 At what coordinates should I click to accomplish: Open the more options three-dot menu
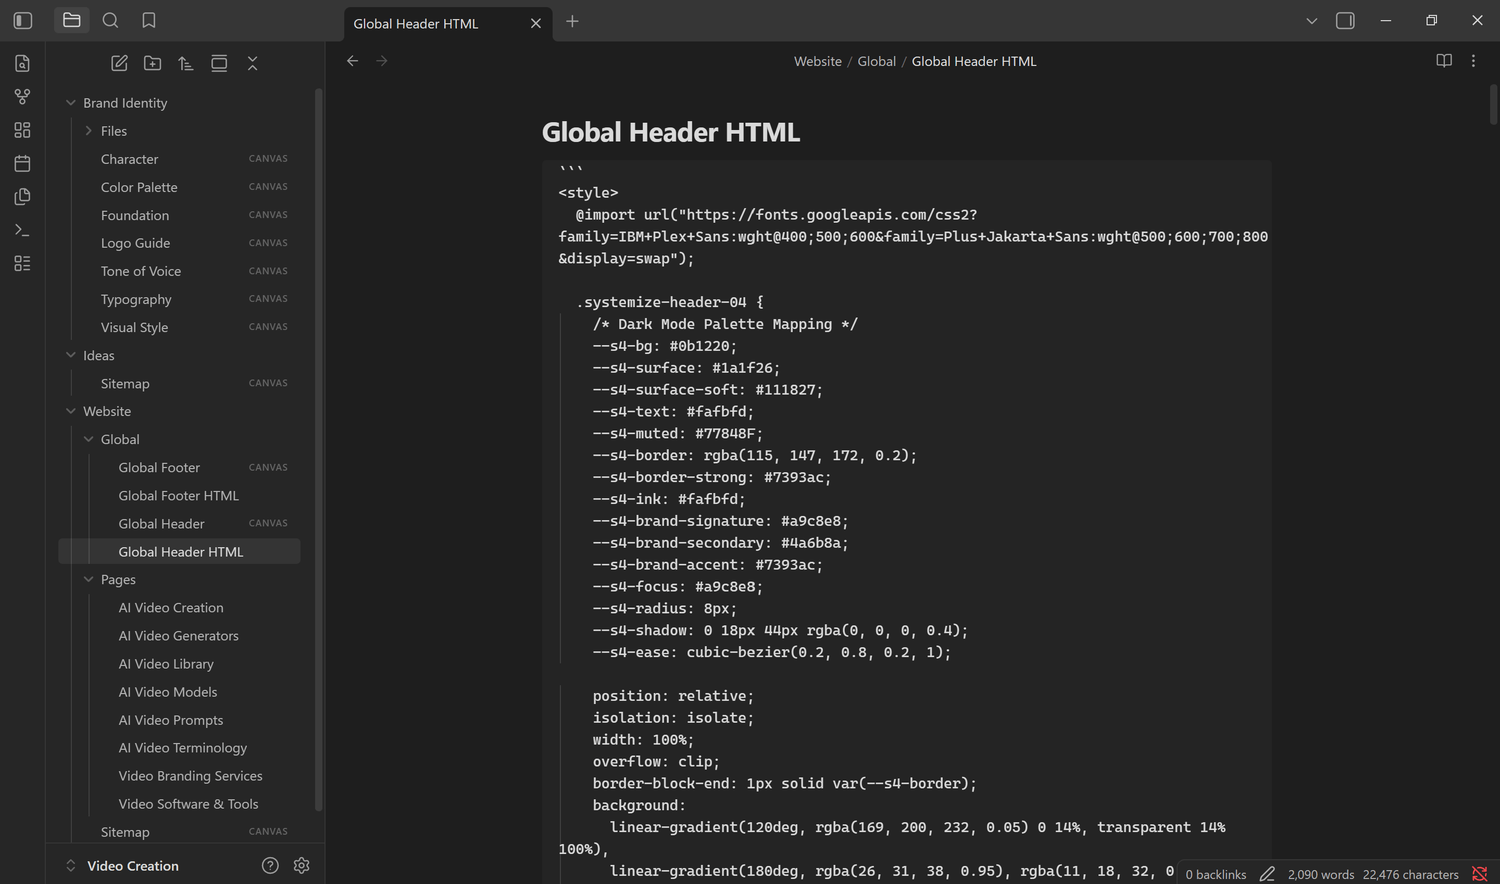click(x=1473, y=61)
